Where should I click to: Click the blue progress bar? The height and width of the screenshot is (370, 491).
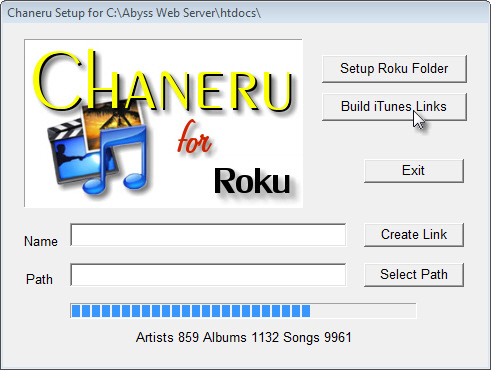(x=243, y=311)
